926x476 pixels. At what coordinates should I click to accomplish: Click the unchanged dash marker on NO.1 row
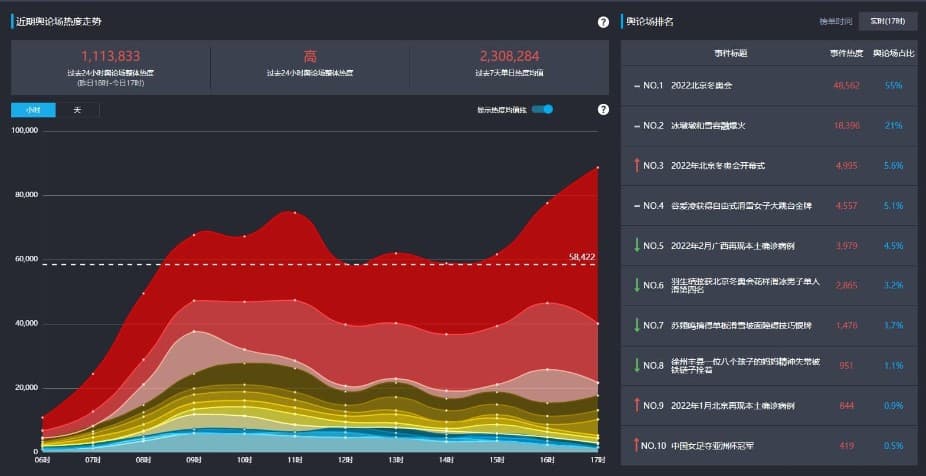click(637, 86)
